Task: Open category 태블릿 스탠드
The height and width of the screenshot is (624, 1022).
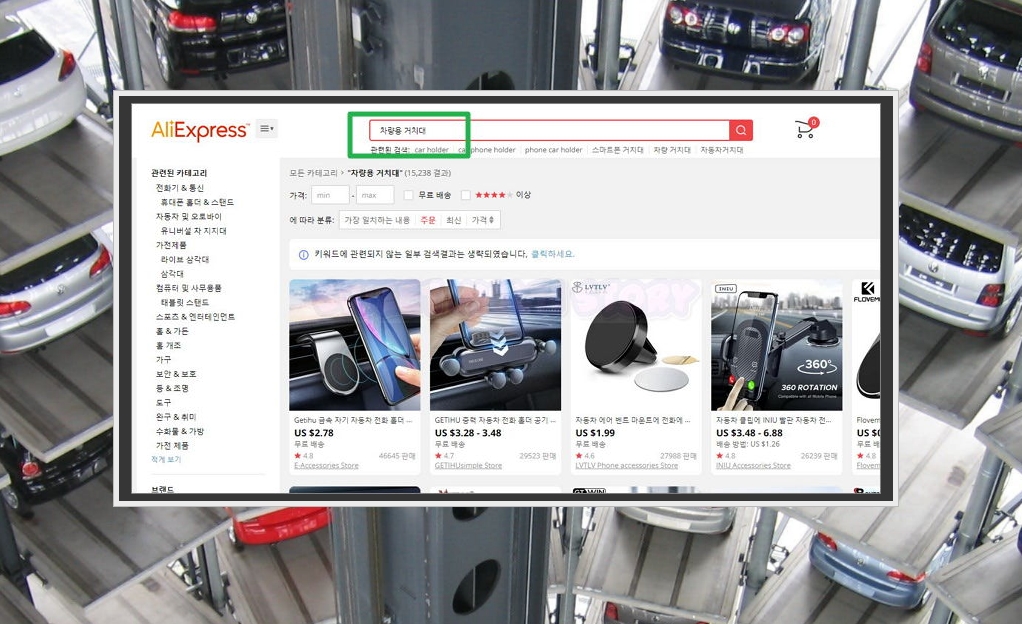Action: (184, 303)
